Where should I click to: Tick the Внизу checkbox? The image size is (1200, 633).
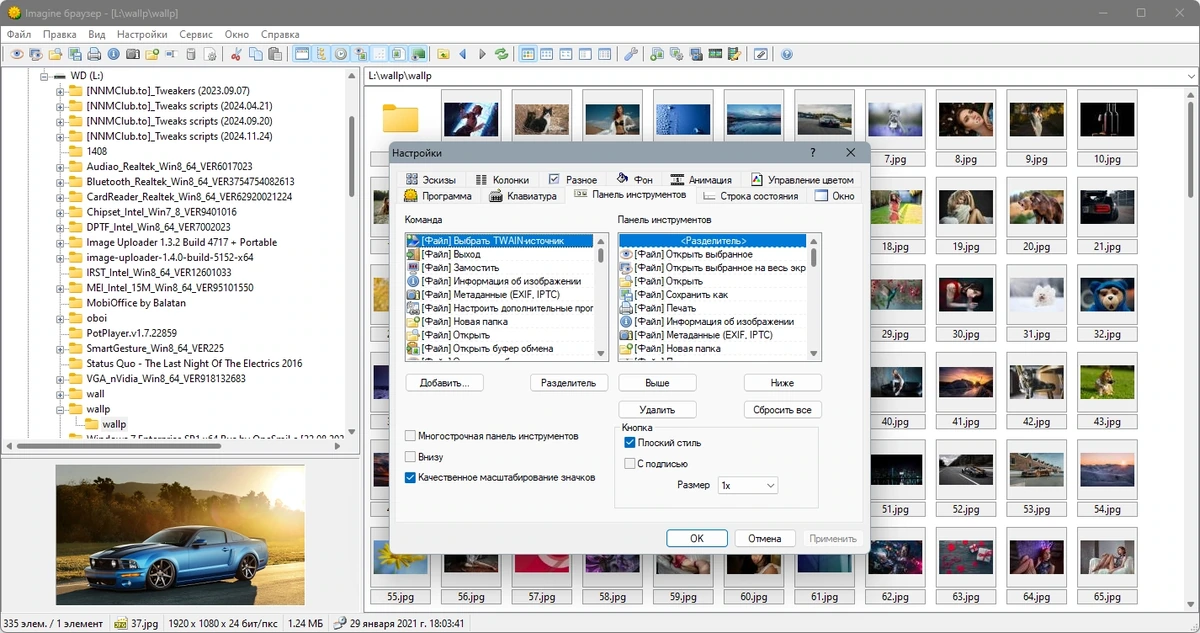tap(411, 457)
